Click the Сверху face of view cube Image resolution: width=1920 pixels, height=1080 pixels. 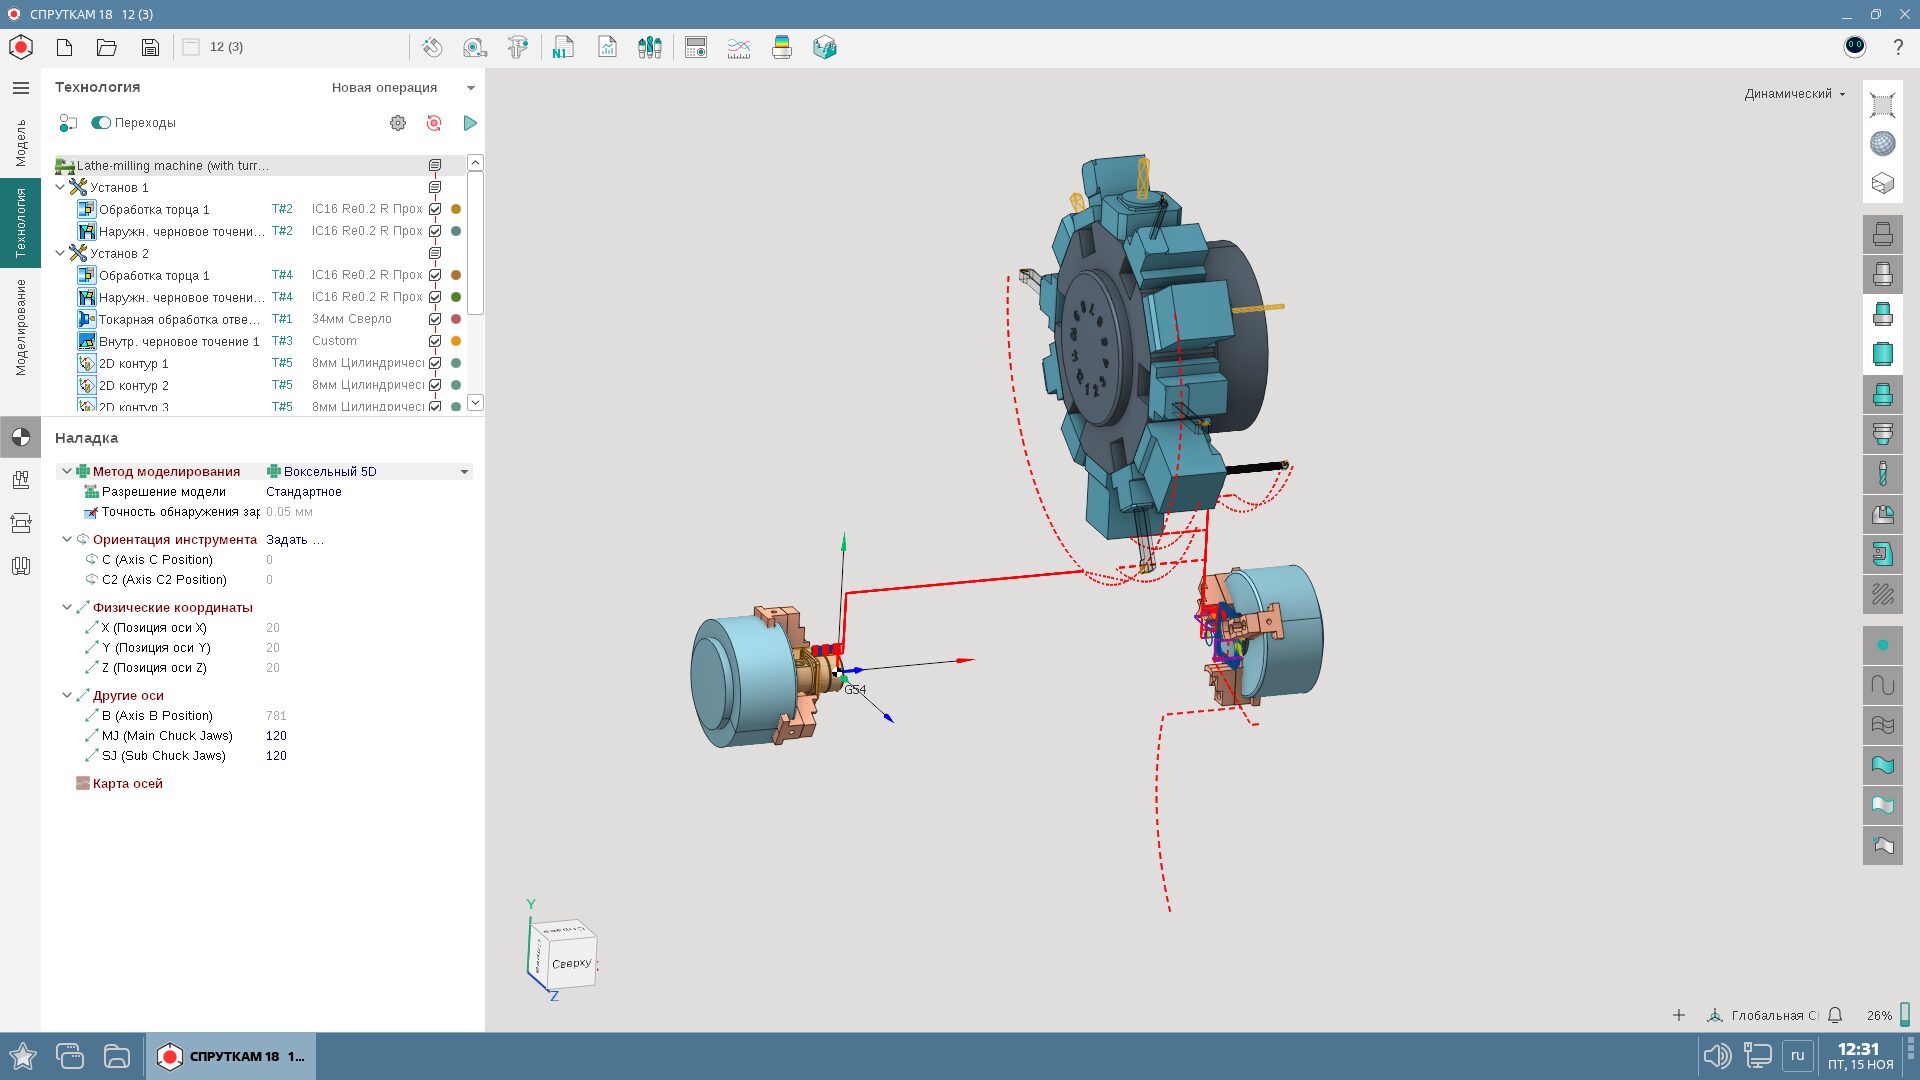571,963
